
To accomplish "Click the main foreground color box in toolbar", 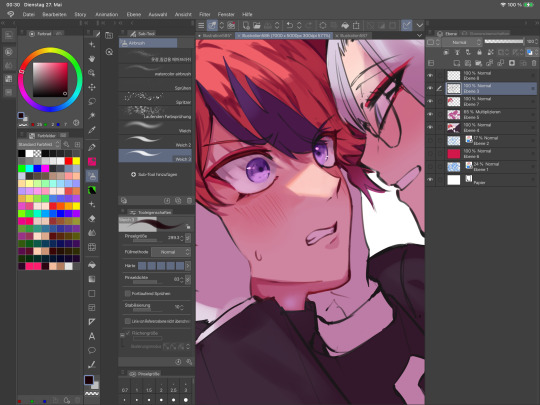I will click(x=89, y=380).
